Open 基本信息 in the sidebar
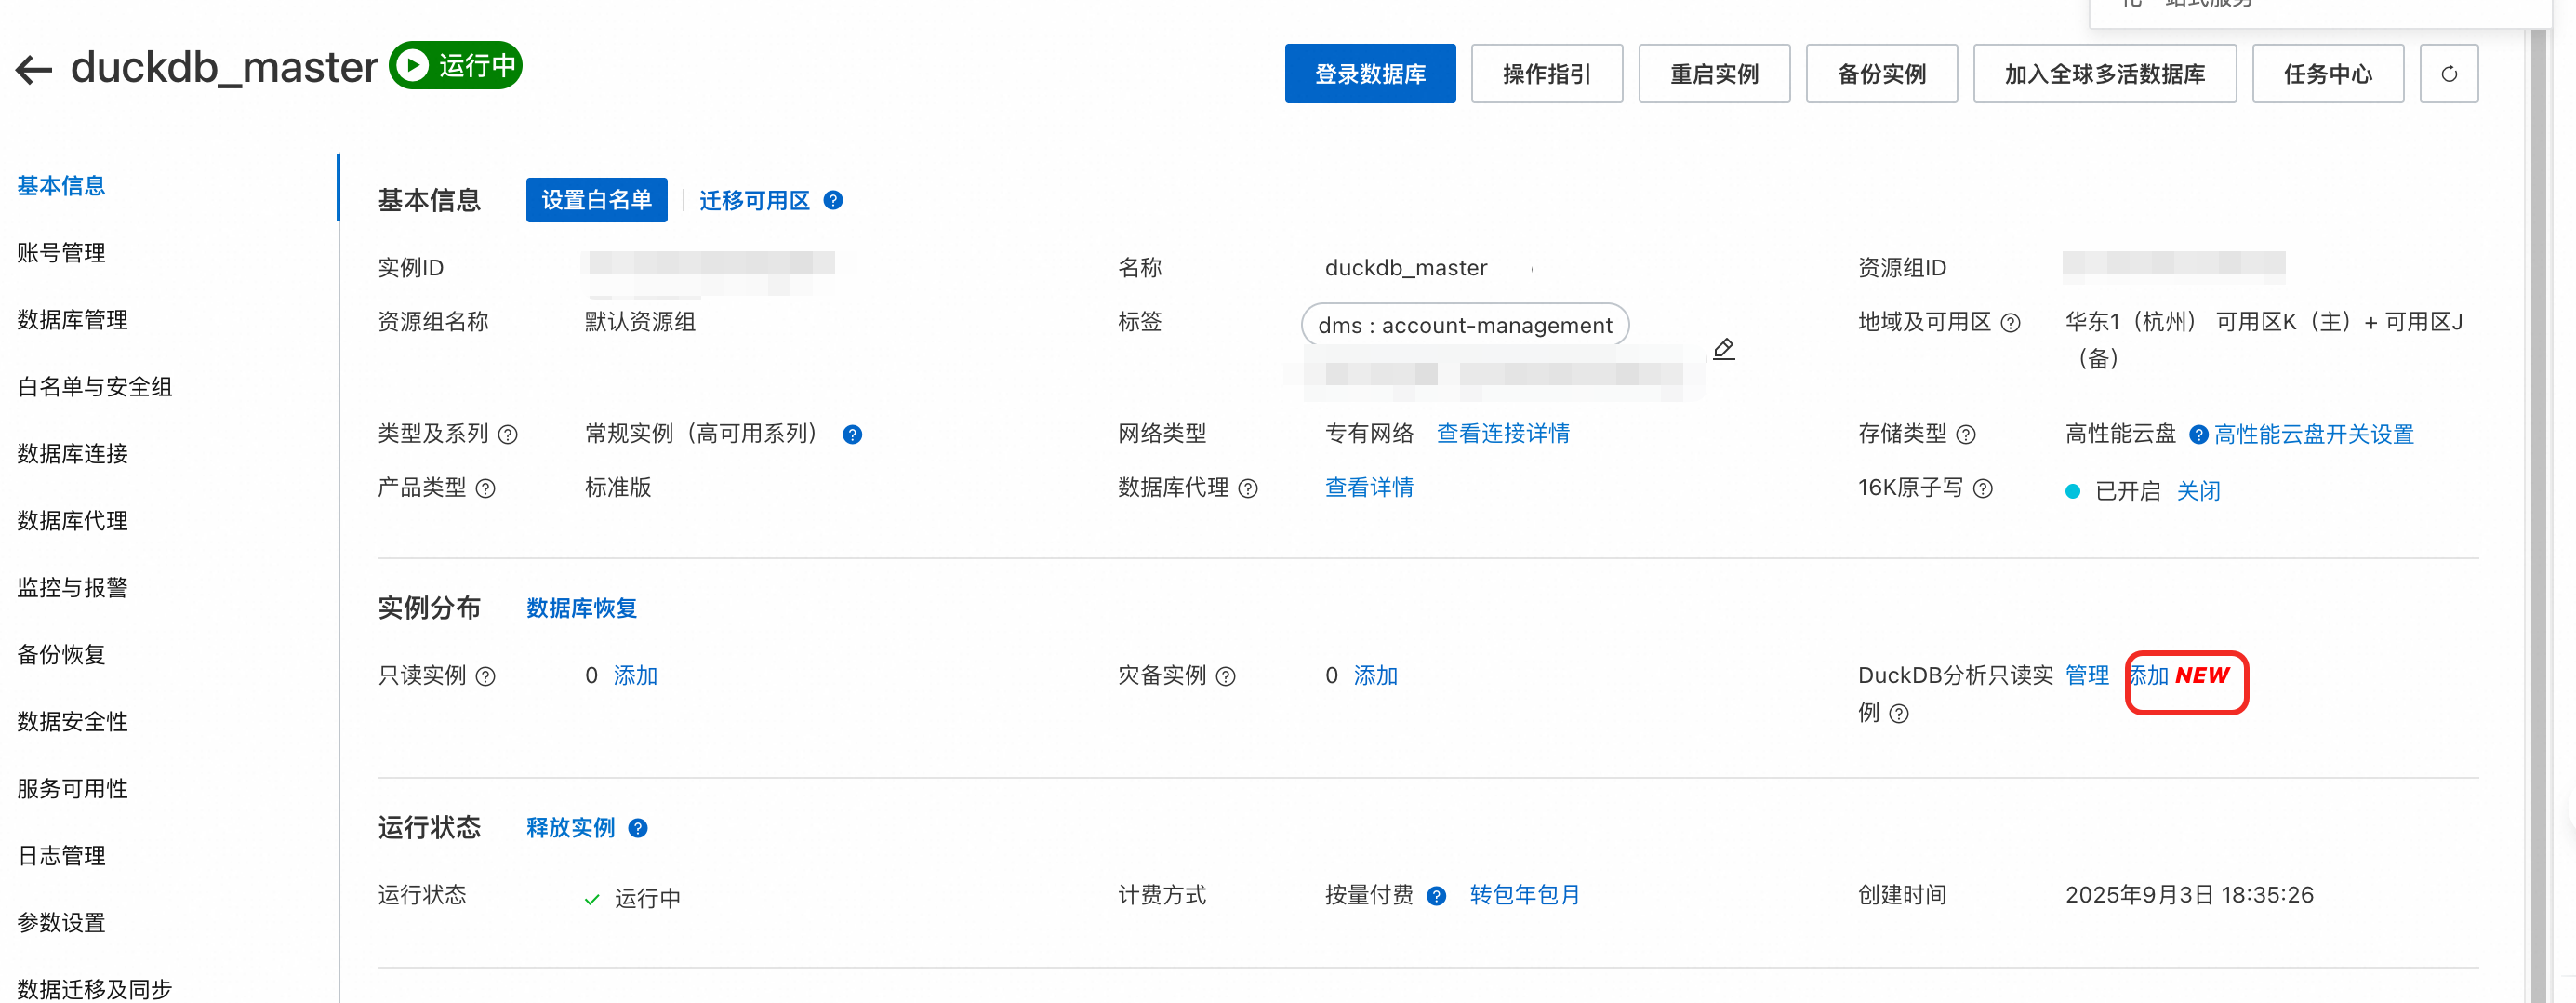 (x=61, y=185)
